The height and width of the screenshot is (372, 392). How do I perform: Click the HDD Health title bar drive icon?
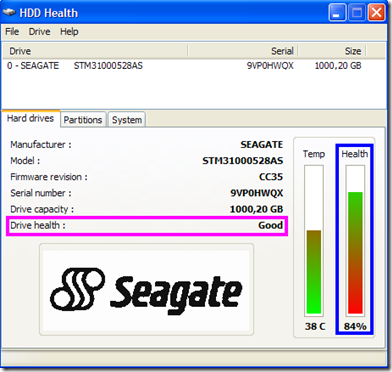coord(9,13)
